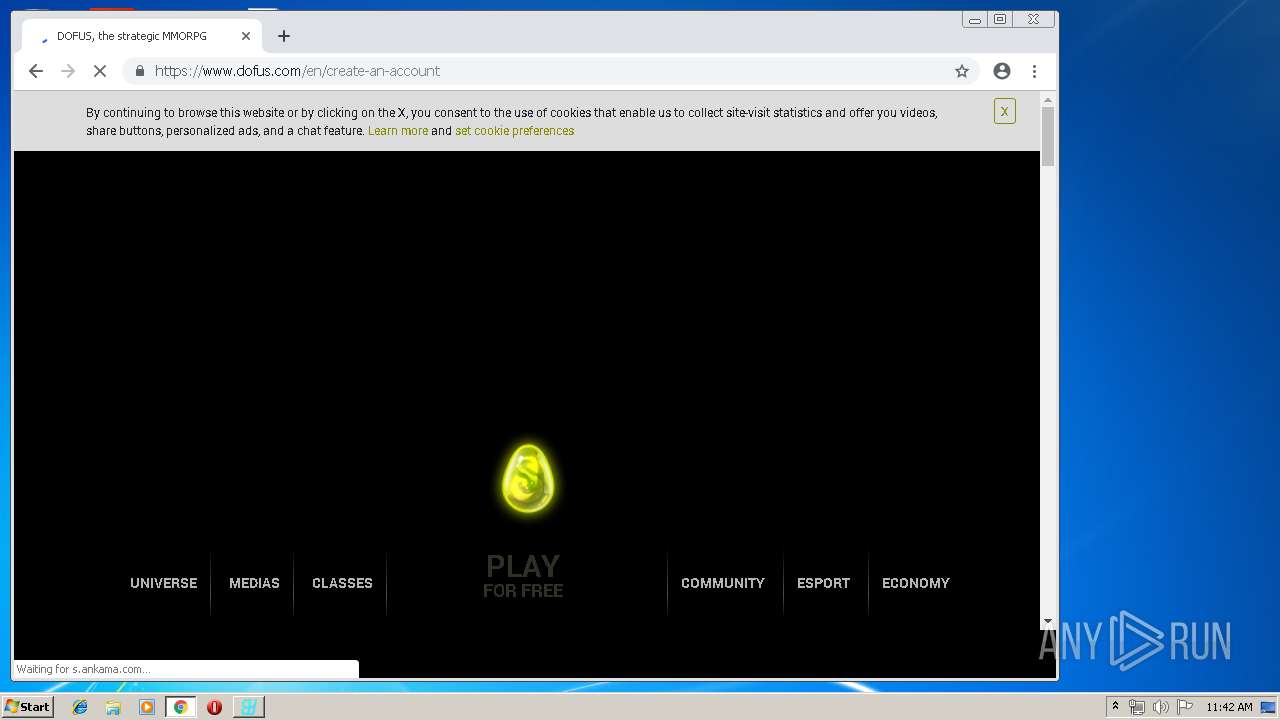Click the browser forward arrow
The image size is (1280, 720).
68,71
